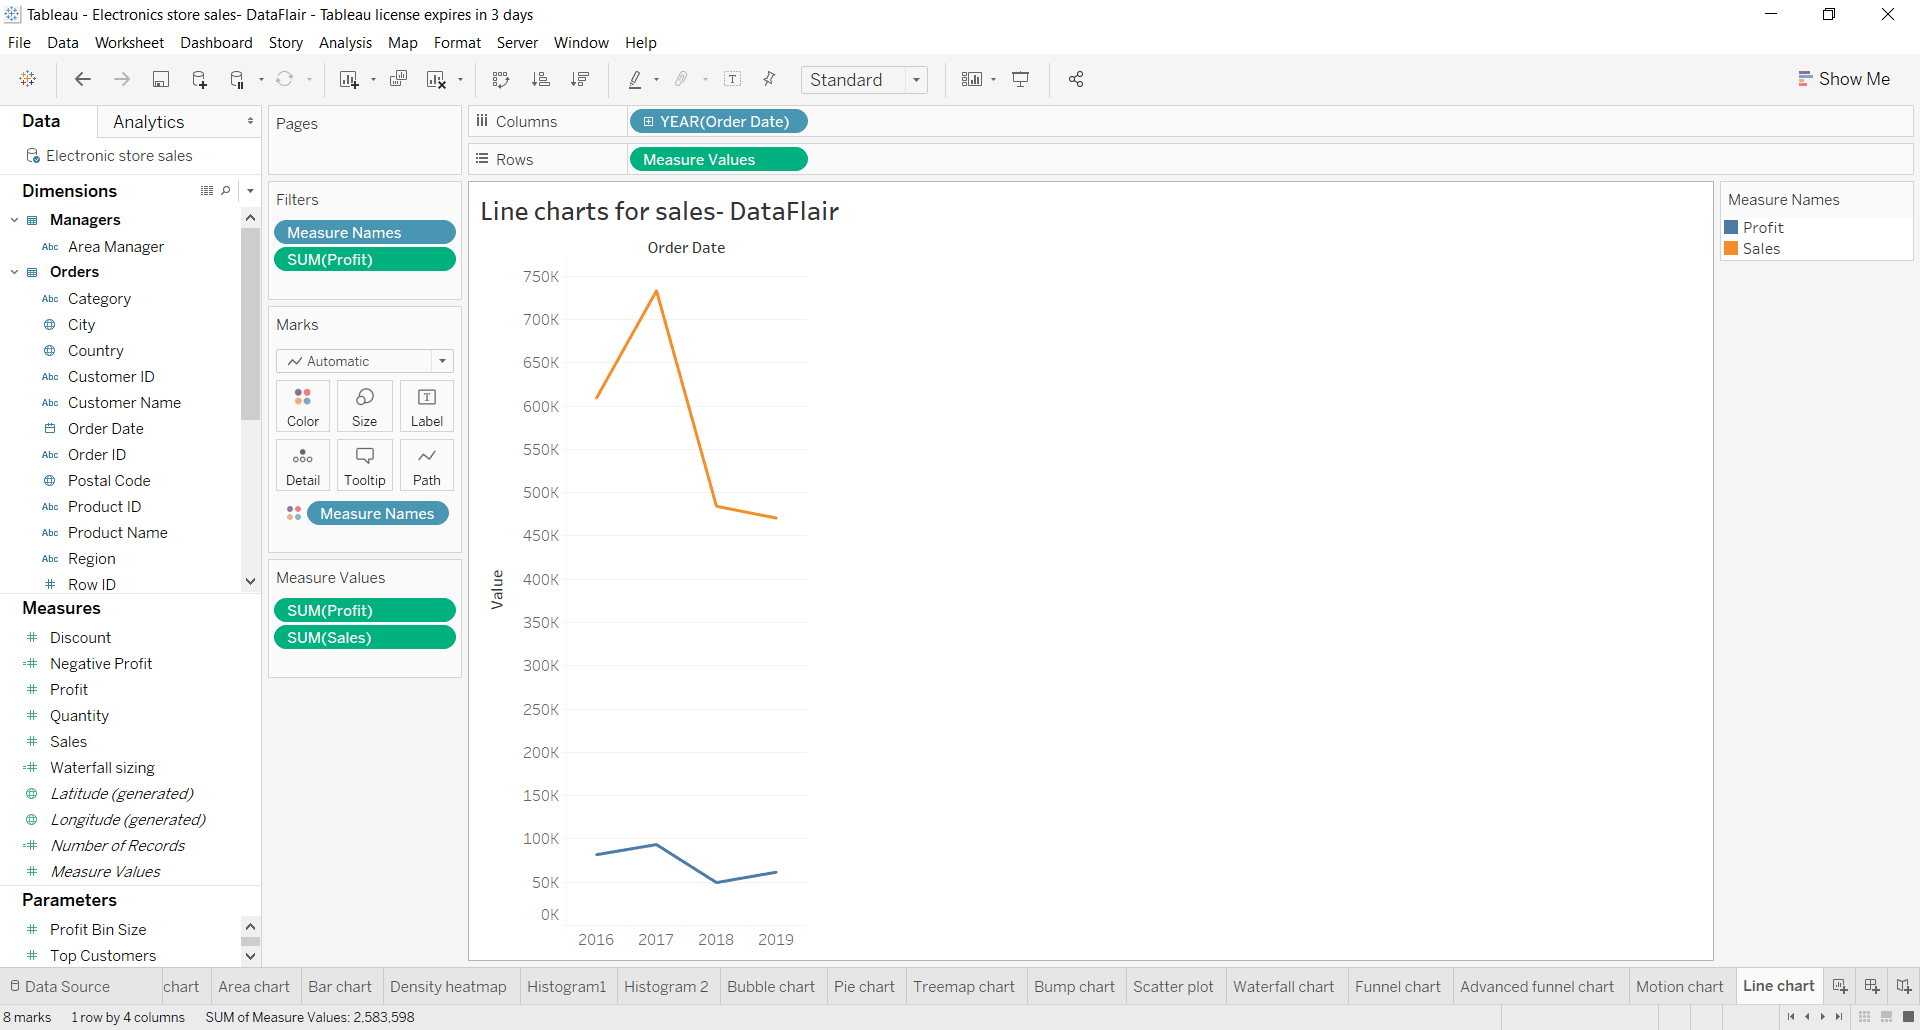Select the Profit Bin Size parameter
The height and width of the screenshot is (1030, 1920).
[x=98, y=930]
